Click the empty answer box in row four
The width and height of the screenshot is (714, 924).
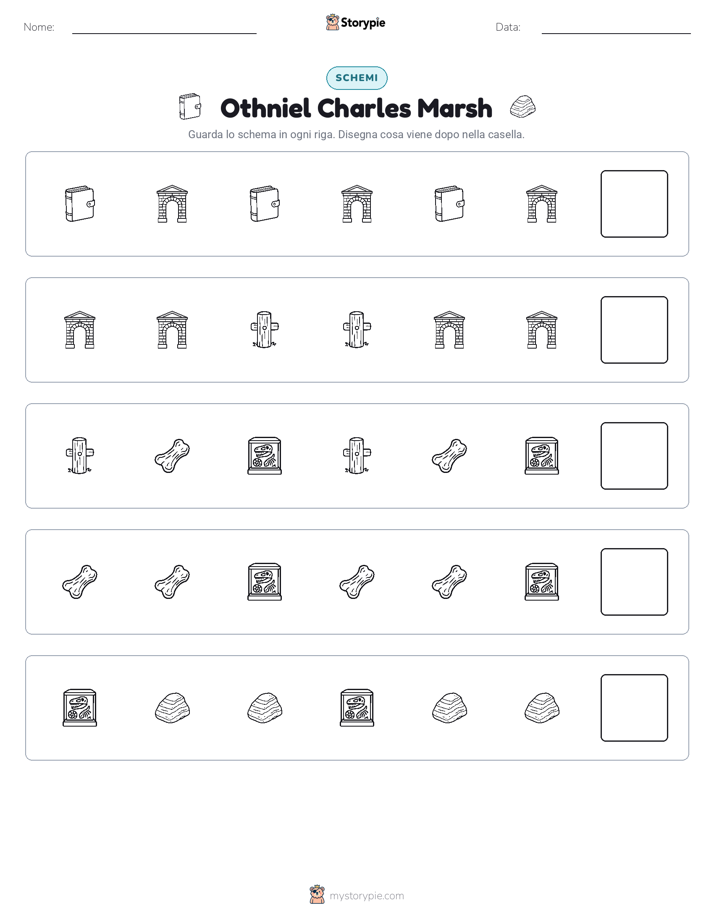(634, 582)
